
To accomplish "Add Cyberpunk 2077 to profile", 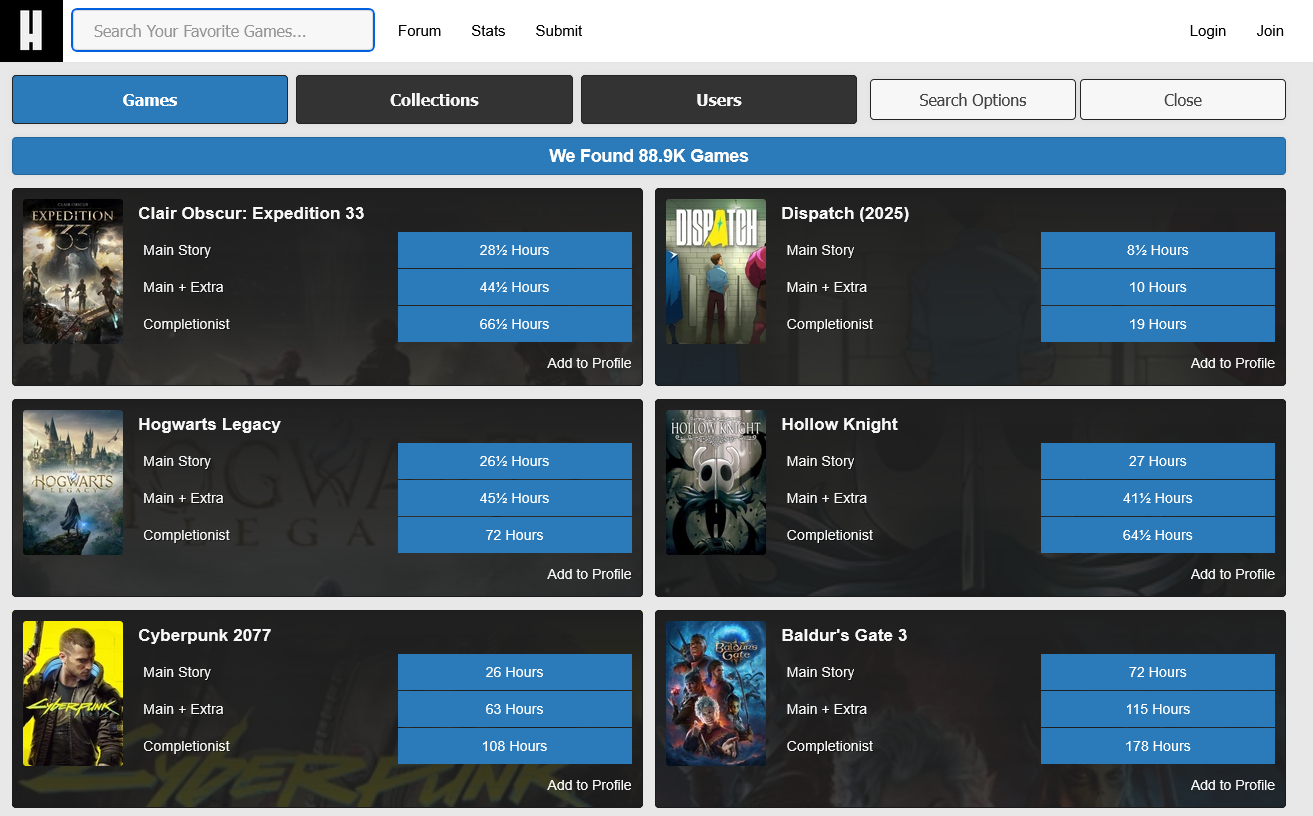I will click(589, 785).
